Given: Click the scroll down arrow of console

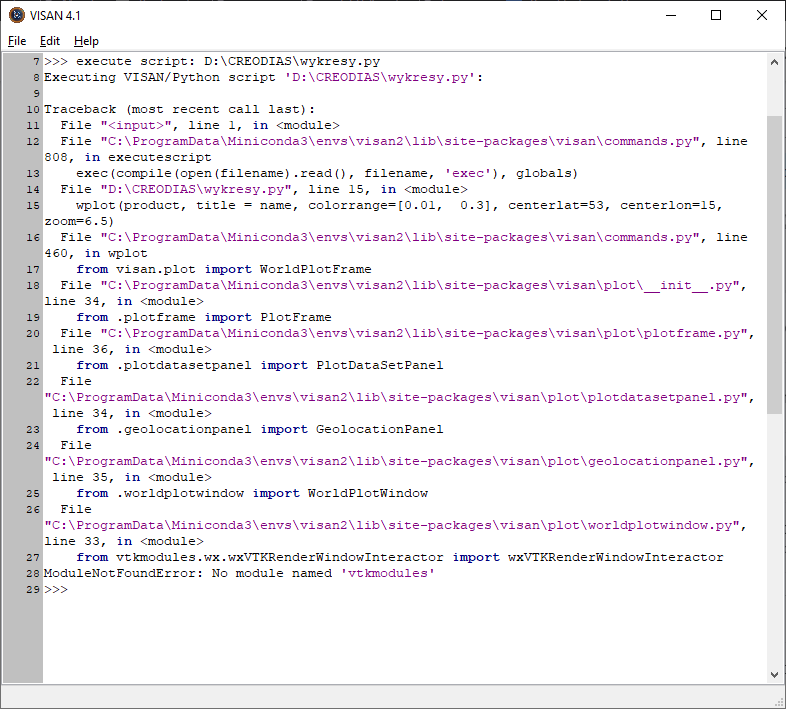Looking at the screenshot, I should coord(774,674).
